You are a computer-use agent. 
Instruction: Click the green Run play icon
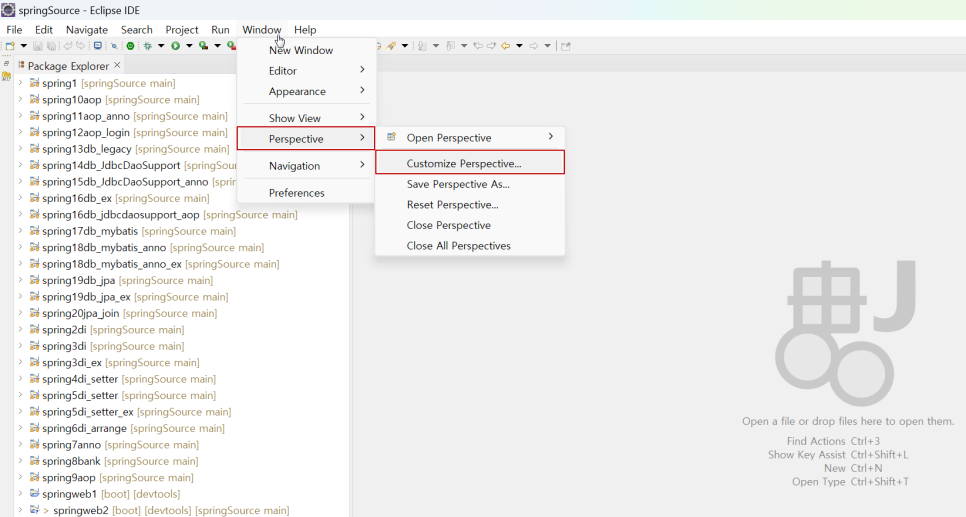(176, 46)
